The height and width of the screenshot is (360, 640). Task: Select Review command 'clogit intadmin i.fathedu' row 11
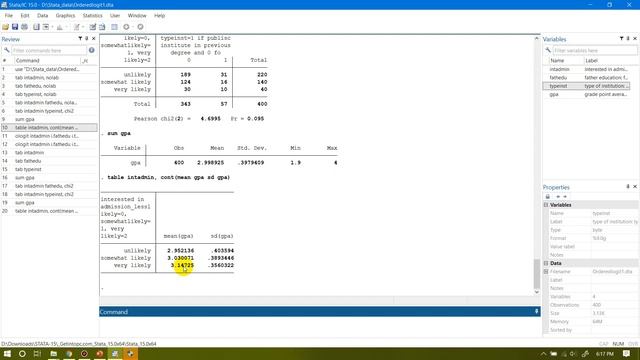[49, 136]
